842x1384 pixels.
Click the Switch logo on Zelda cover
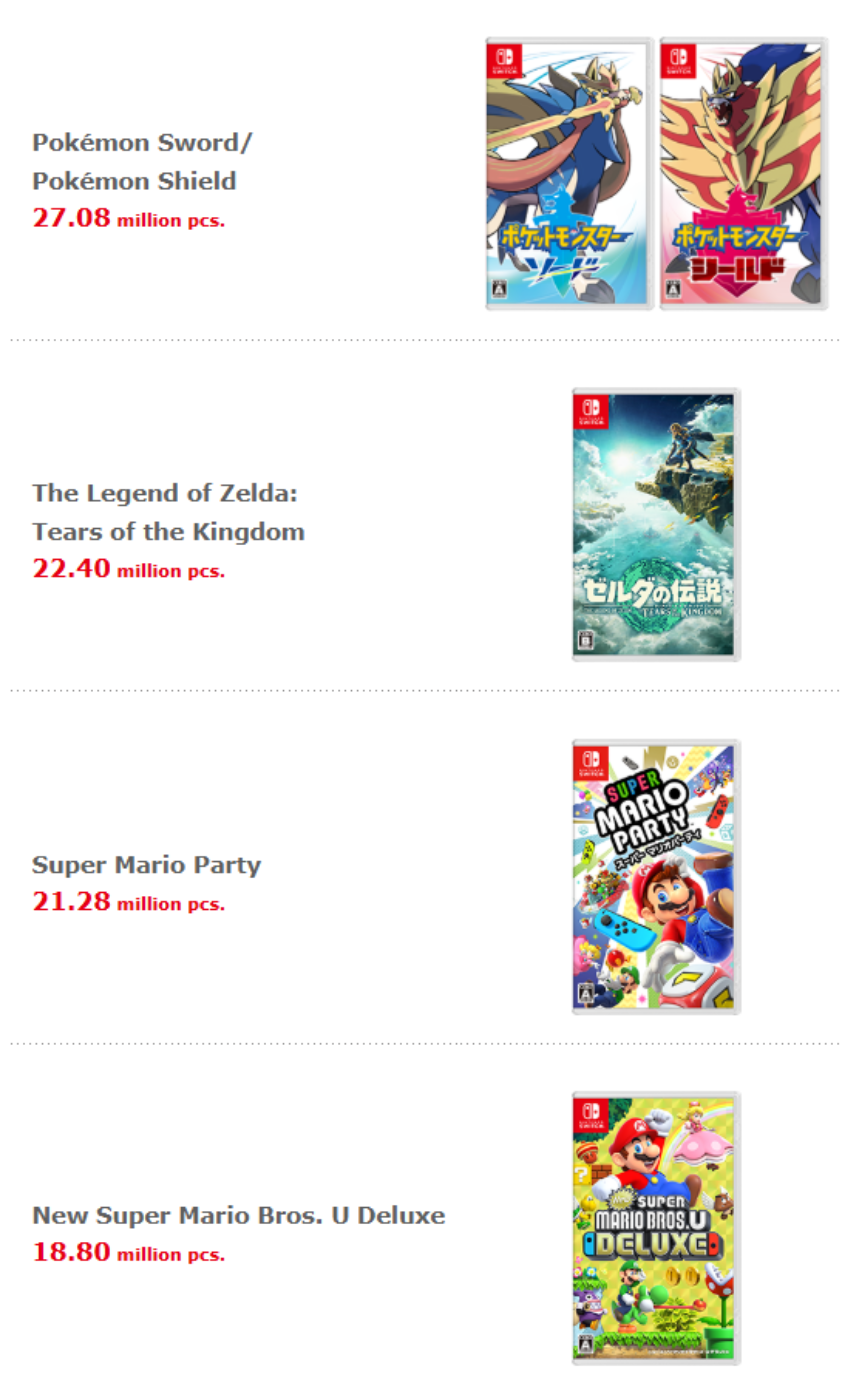click(587, 411)
